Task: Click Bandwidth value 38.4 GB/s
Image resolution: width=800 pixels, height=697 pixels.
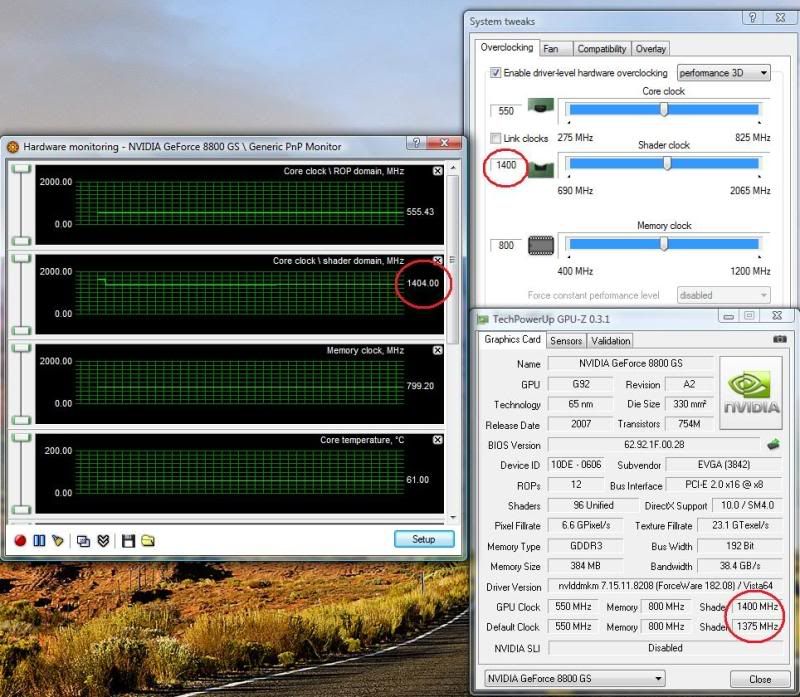Action: (740, 566)
